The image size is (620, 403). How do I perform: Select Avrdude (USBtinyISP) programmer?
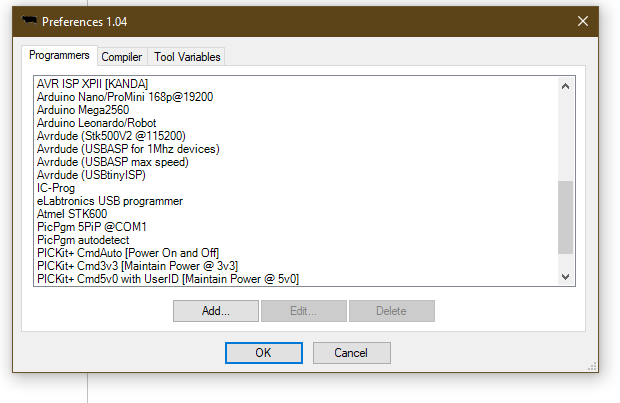coord(91,175)
